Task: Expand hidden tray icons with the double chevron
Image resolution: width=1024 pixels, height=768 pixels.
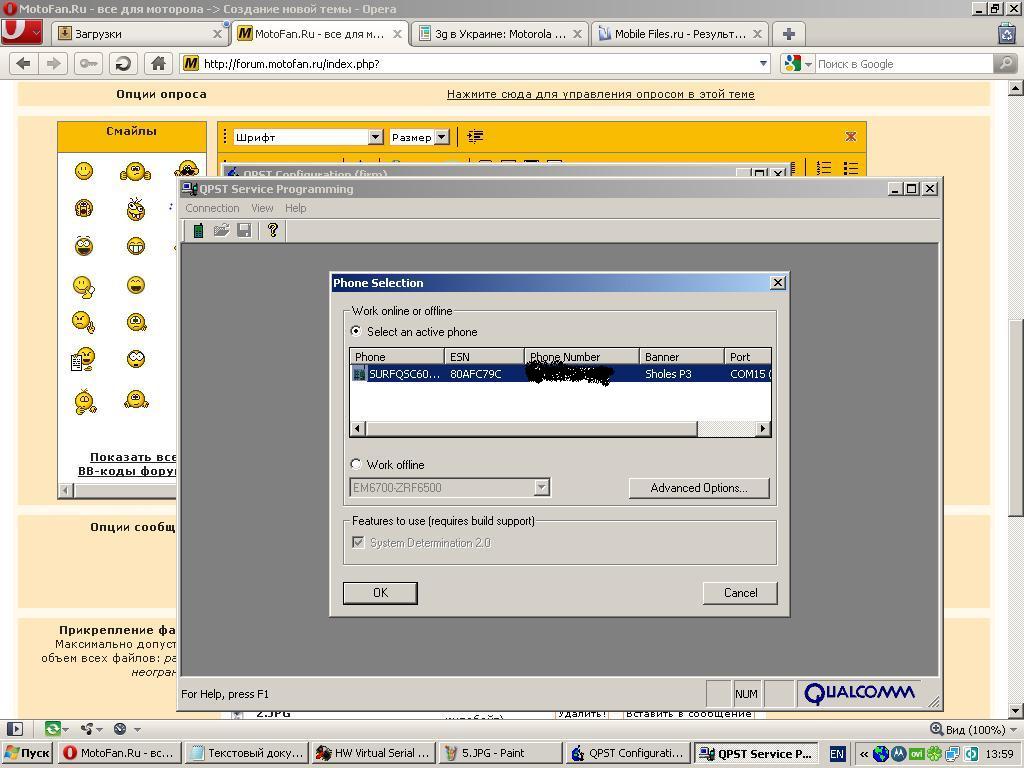Action: 863,754
